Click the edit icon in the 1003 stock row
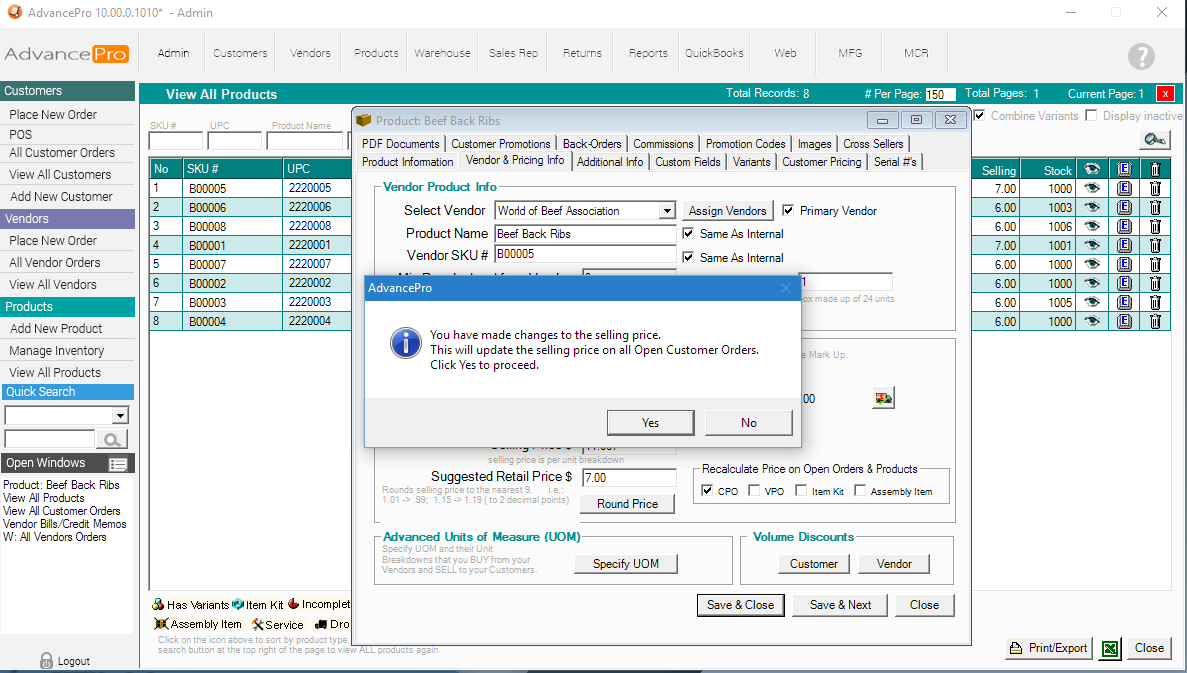Viewport: 1187px width, 673px height. pos(1124,207)
